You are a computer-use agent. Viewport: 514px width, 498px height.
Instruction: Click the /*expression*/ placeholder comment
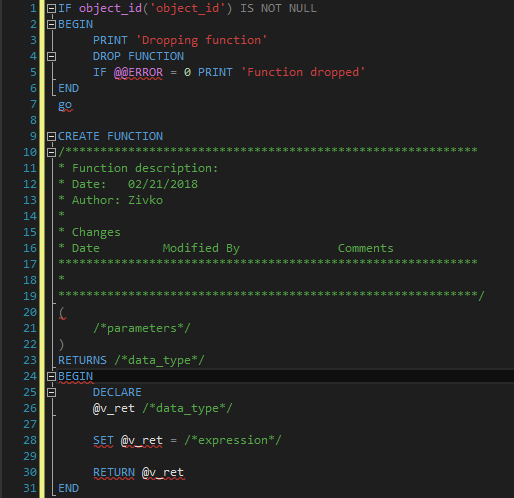pos(233,440)
